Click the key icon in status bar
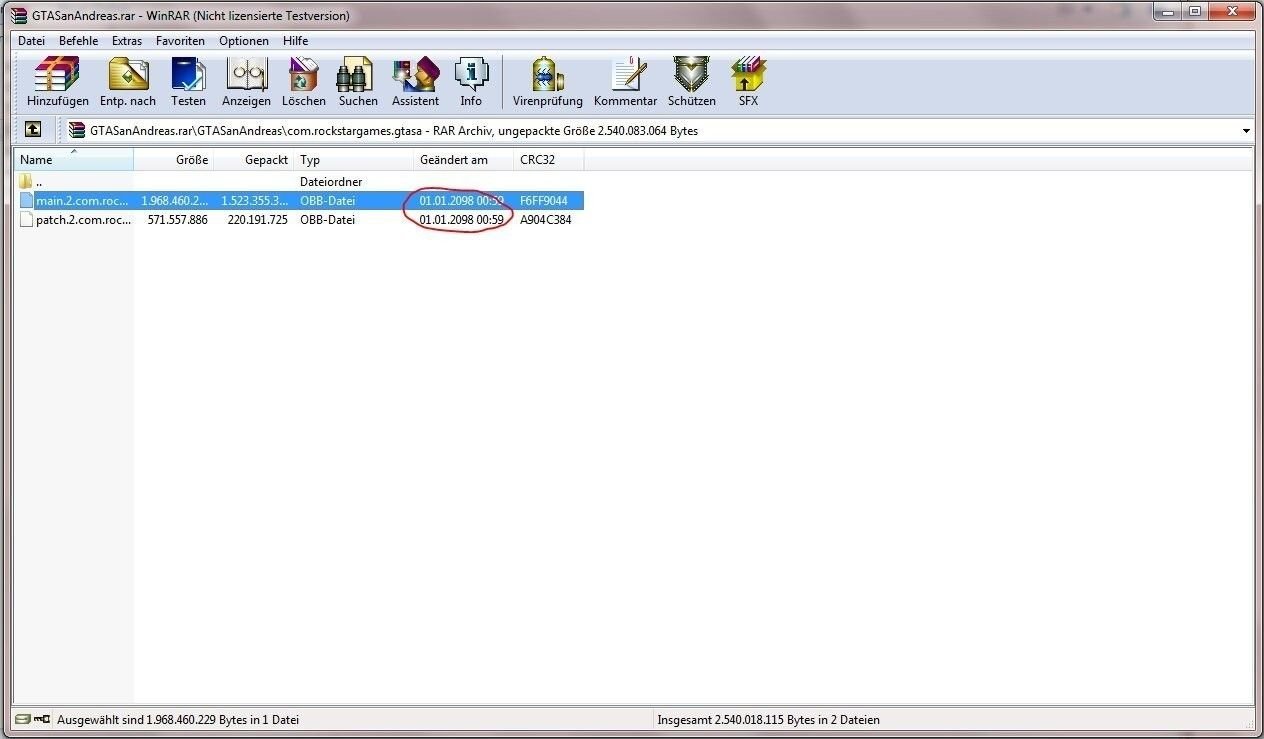1264x739 pixels. 42,719
